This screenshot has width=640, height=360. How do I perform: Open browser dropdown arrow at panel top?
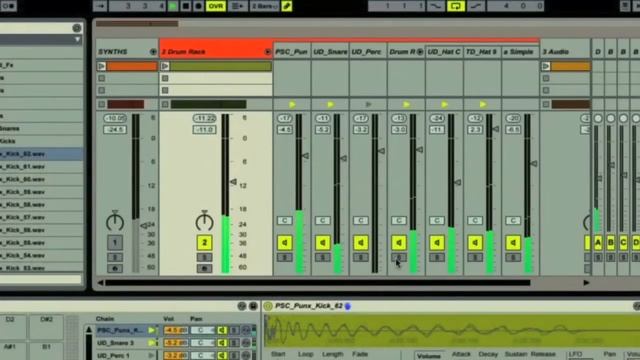coord(77,40)
